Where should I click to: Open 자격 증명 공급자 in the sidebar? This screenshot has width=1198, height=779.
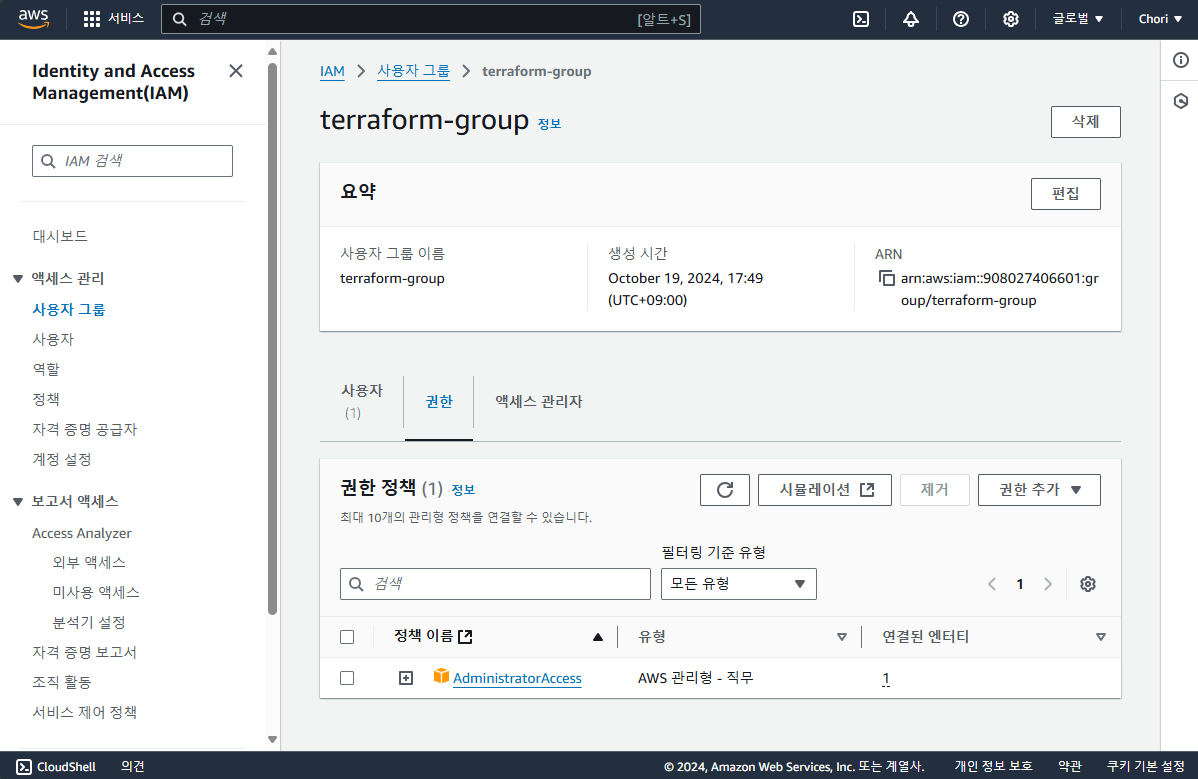pos(85,429)
